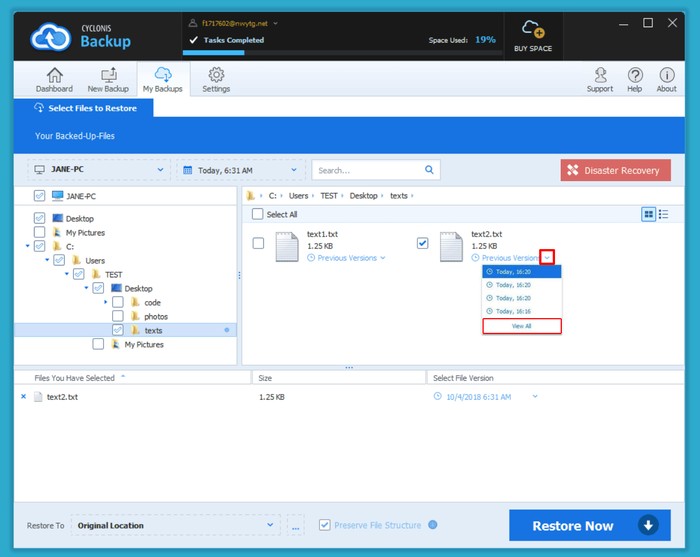Image resolution: width=700 pixels, height=557 pixels.
Task: Remove text2.txt from selected files list
Action: 23,397
